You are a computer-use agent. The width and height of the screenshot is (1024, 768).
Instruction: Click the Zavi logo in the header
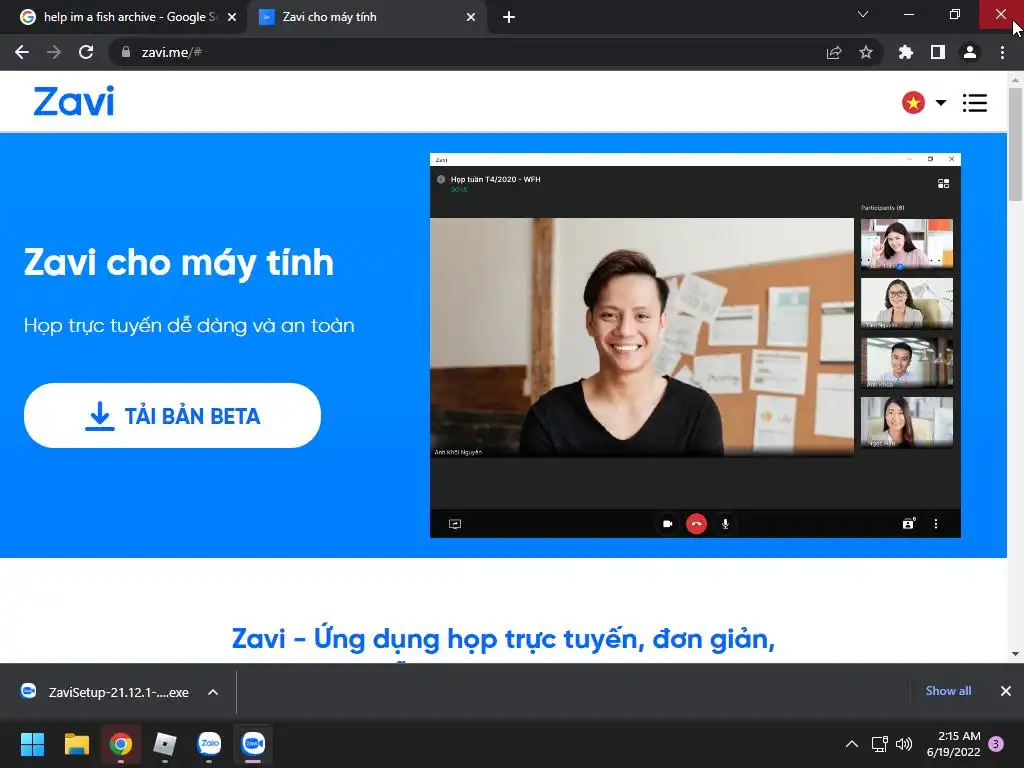pyautogui.click(x=74, y=101)
